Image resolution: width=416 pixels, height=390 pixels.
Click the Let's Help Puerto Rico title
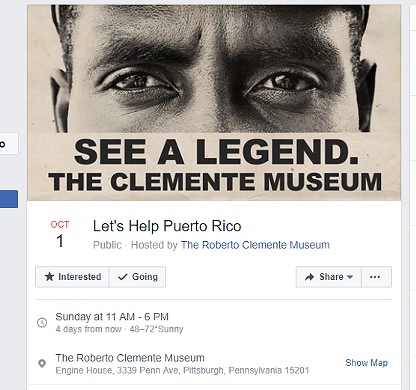pos(167,226)
